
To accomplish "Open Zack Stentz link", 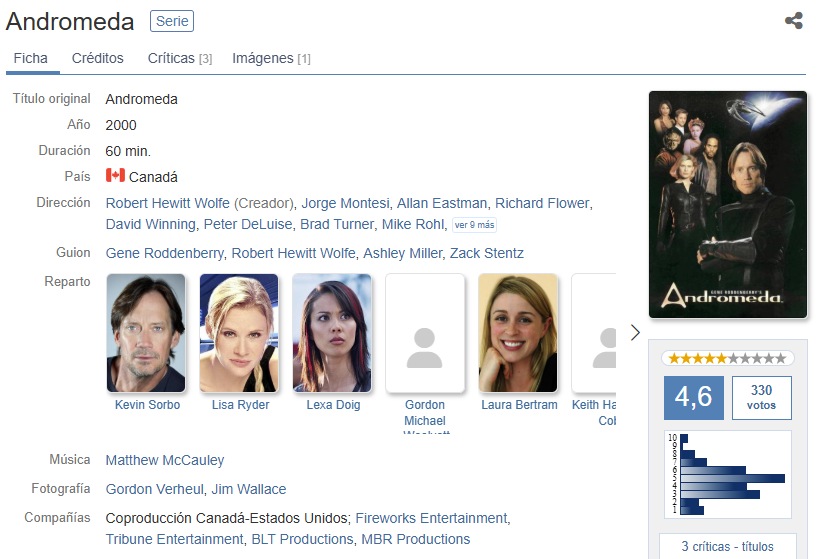I will click(x=487, y=253).
